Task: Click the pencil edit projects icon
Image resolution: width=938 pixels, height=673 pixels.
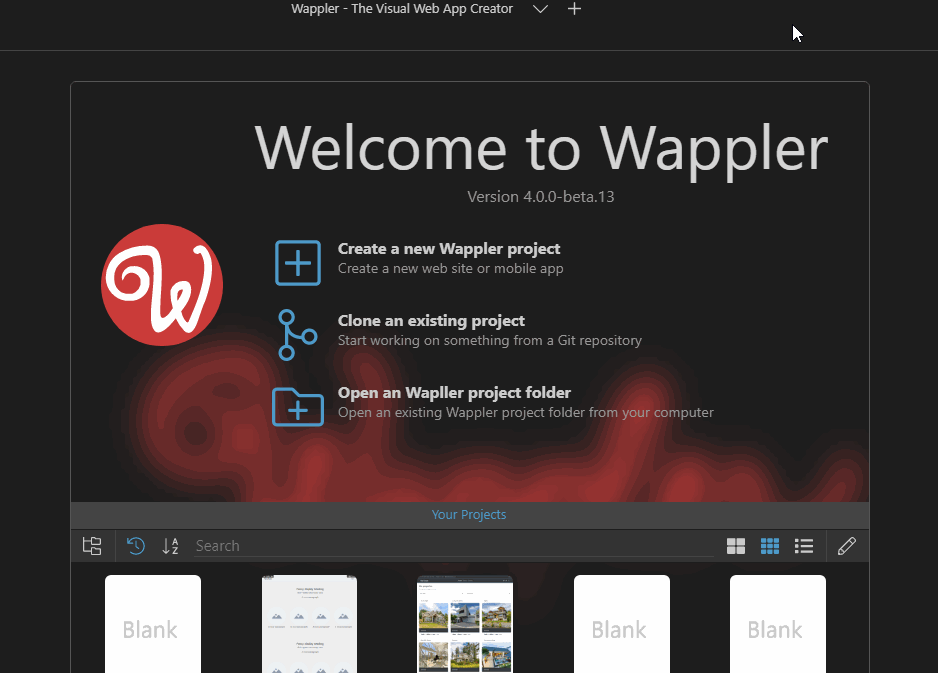Action: click(x=847, y=546)
